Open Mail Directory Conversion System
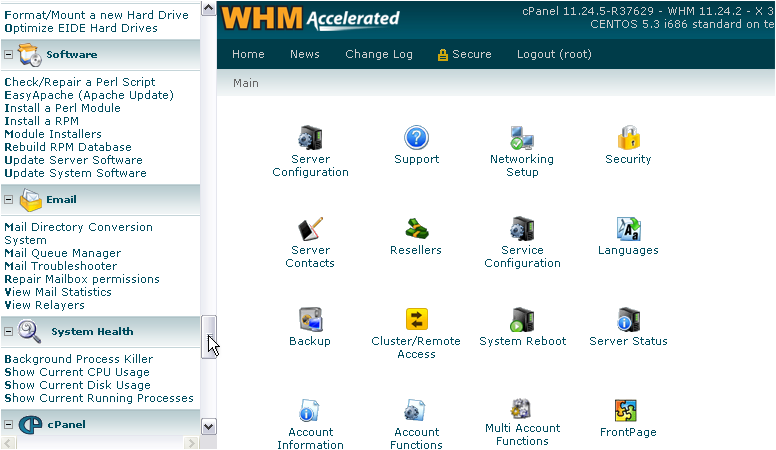The image size is (776, 450). point(78,233)
